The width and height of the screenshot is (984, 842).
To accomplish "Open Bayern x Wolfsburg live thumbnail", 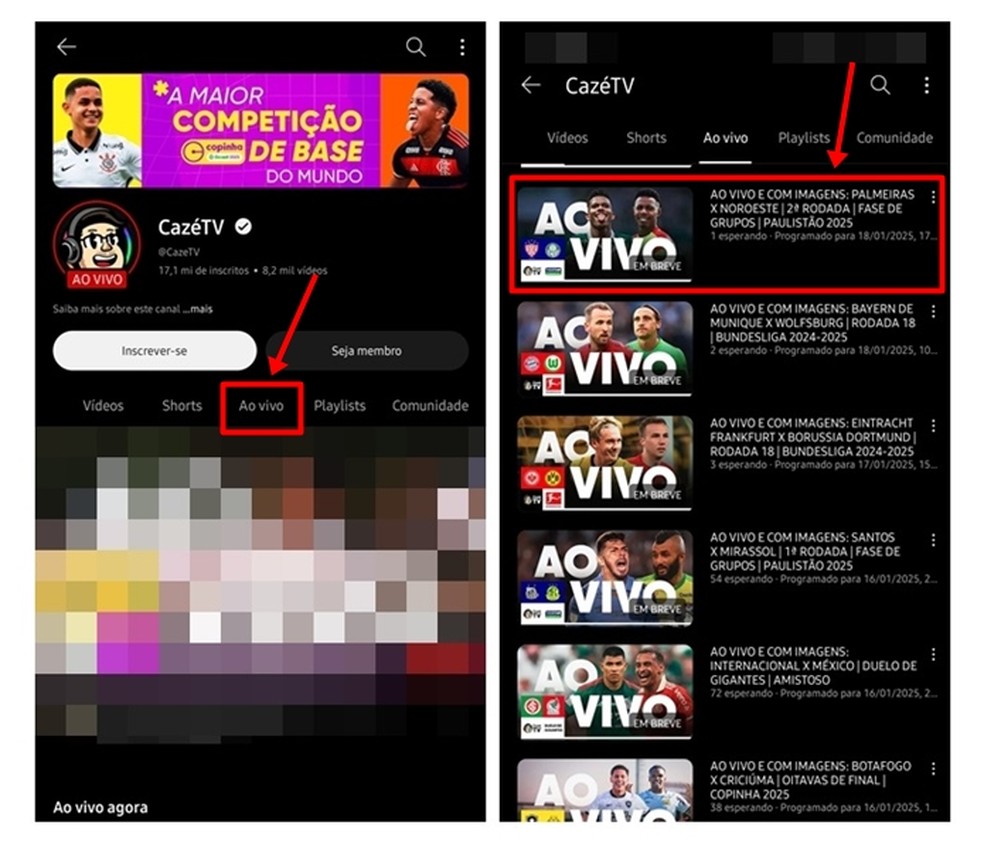I will pos(605,348).
